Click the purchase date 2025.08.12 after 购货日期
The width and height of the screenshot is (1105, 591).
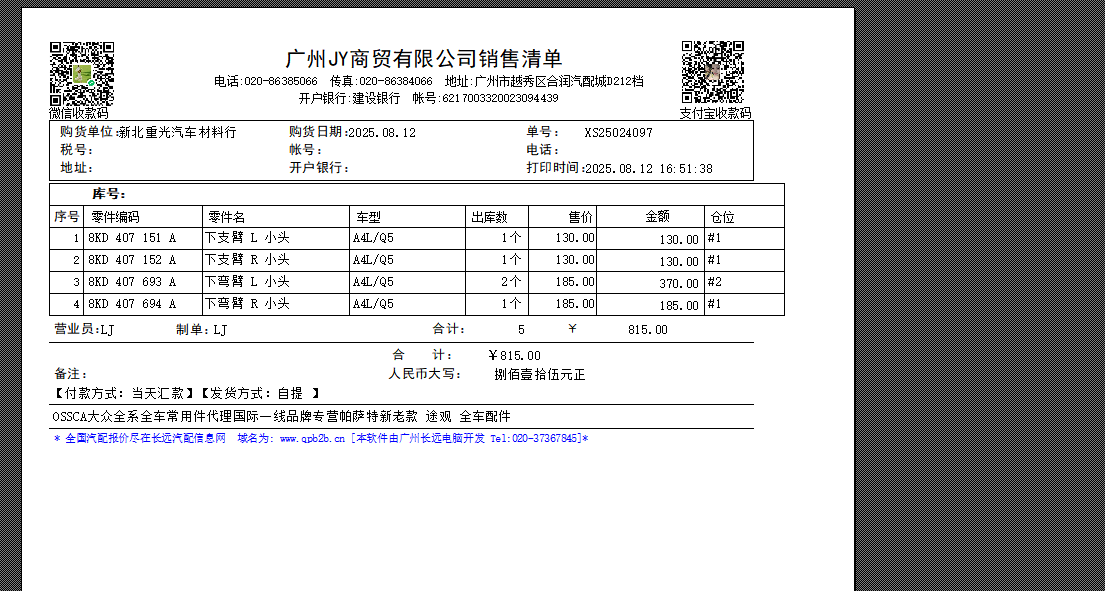[382, 132]
